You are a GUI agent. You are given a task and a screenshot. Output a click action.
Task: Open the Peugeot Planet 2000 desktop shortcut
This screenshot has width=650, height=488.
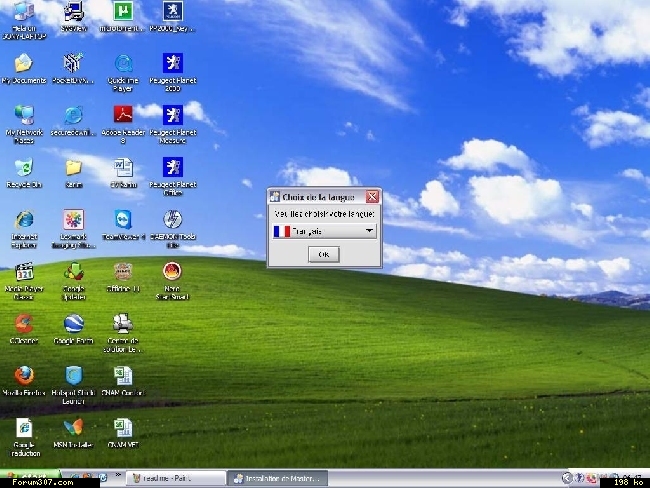172,63
